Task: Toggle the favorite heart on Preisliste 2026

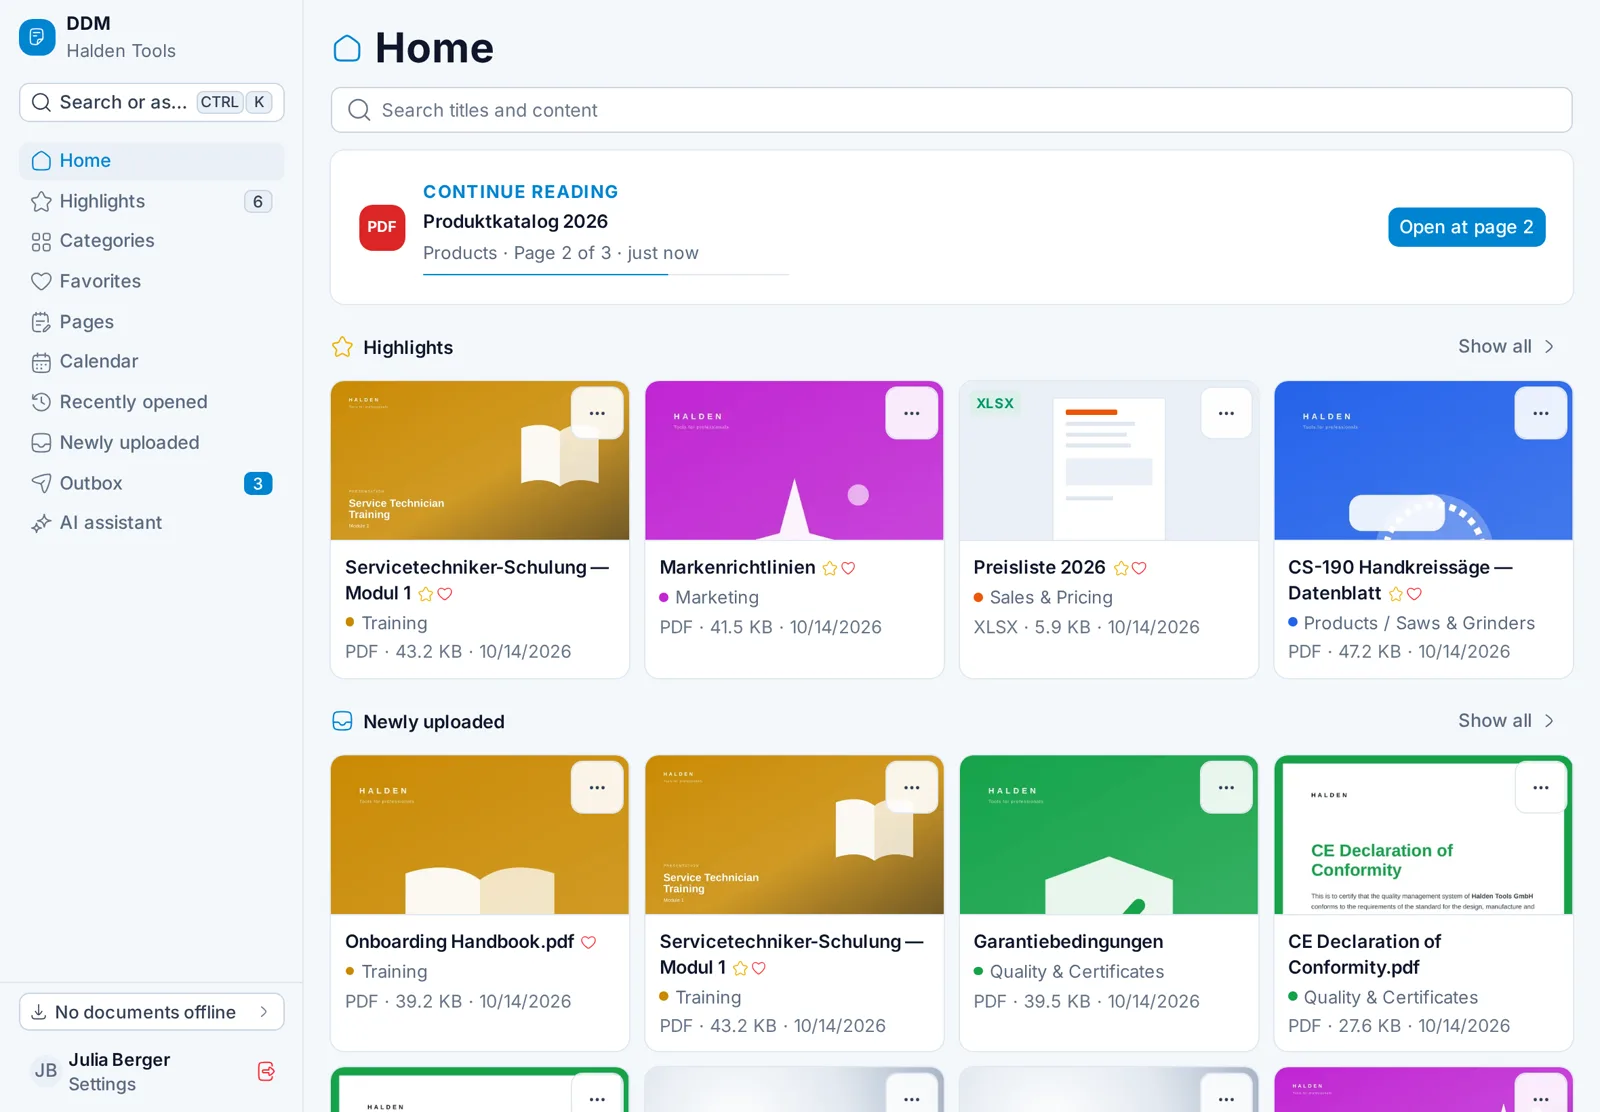Action: 1139,568
